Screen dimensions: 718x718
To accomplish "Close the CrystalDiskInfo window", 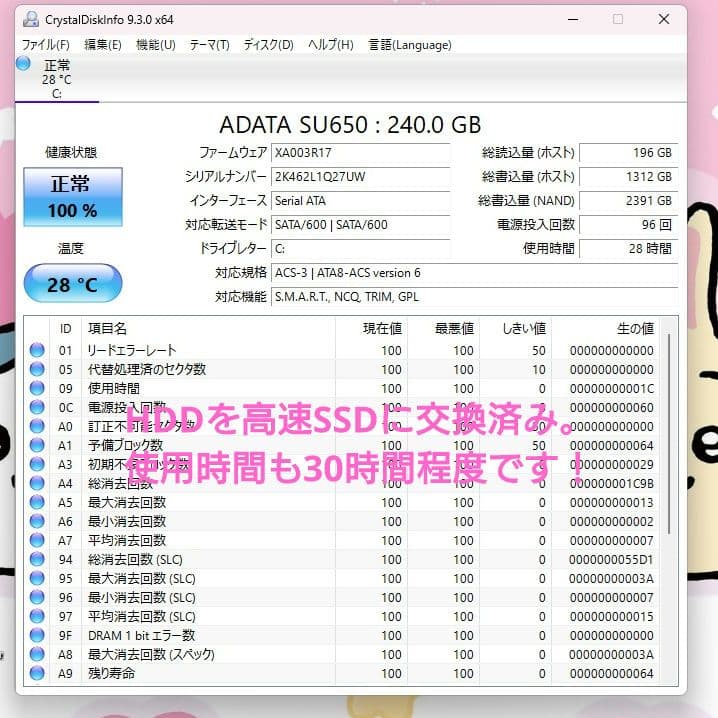I will [664, 19].
